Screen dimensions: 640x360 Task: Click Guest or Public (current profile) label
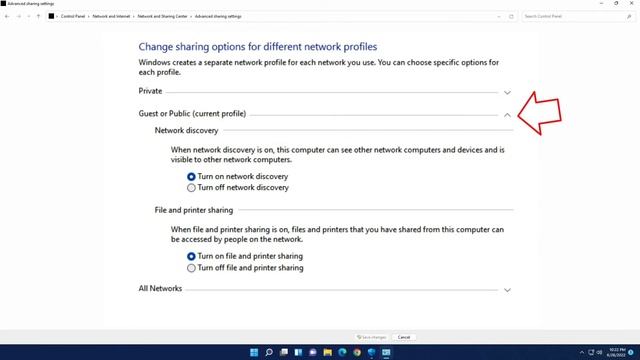(192, 113)
